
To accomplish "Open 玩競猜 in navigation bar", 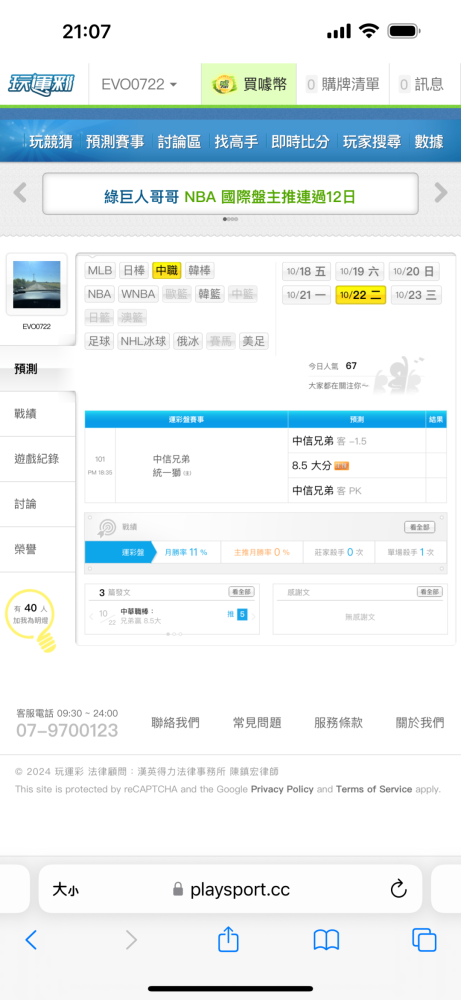I will [x=50, y=142].
